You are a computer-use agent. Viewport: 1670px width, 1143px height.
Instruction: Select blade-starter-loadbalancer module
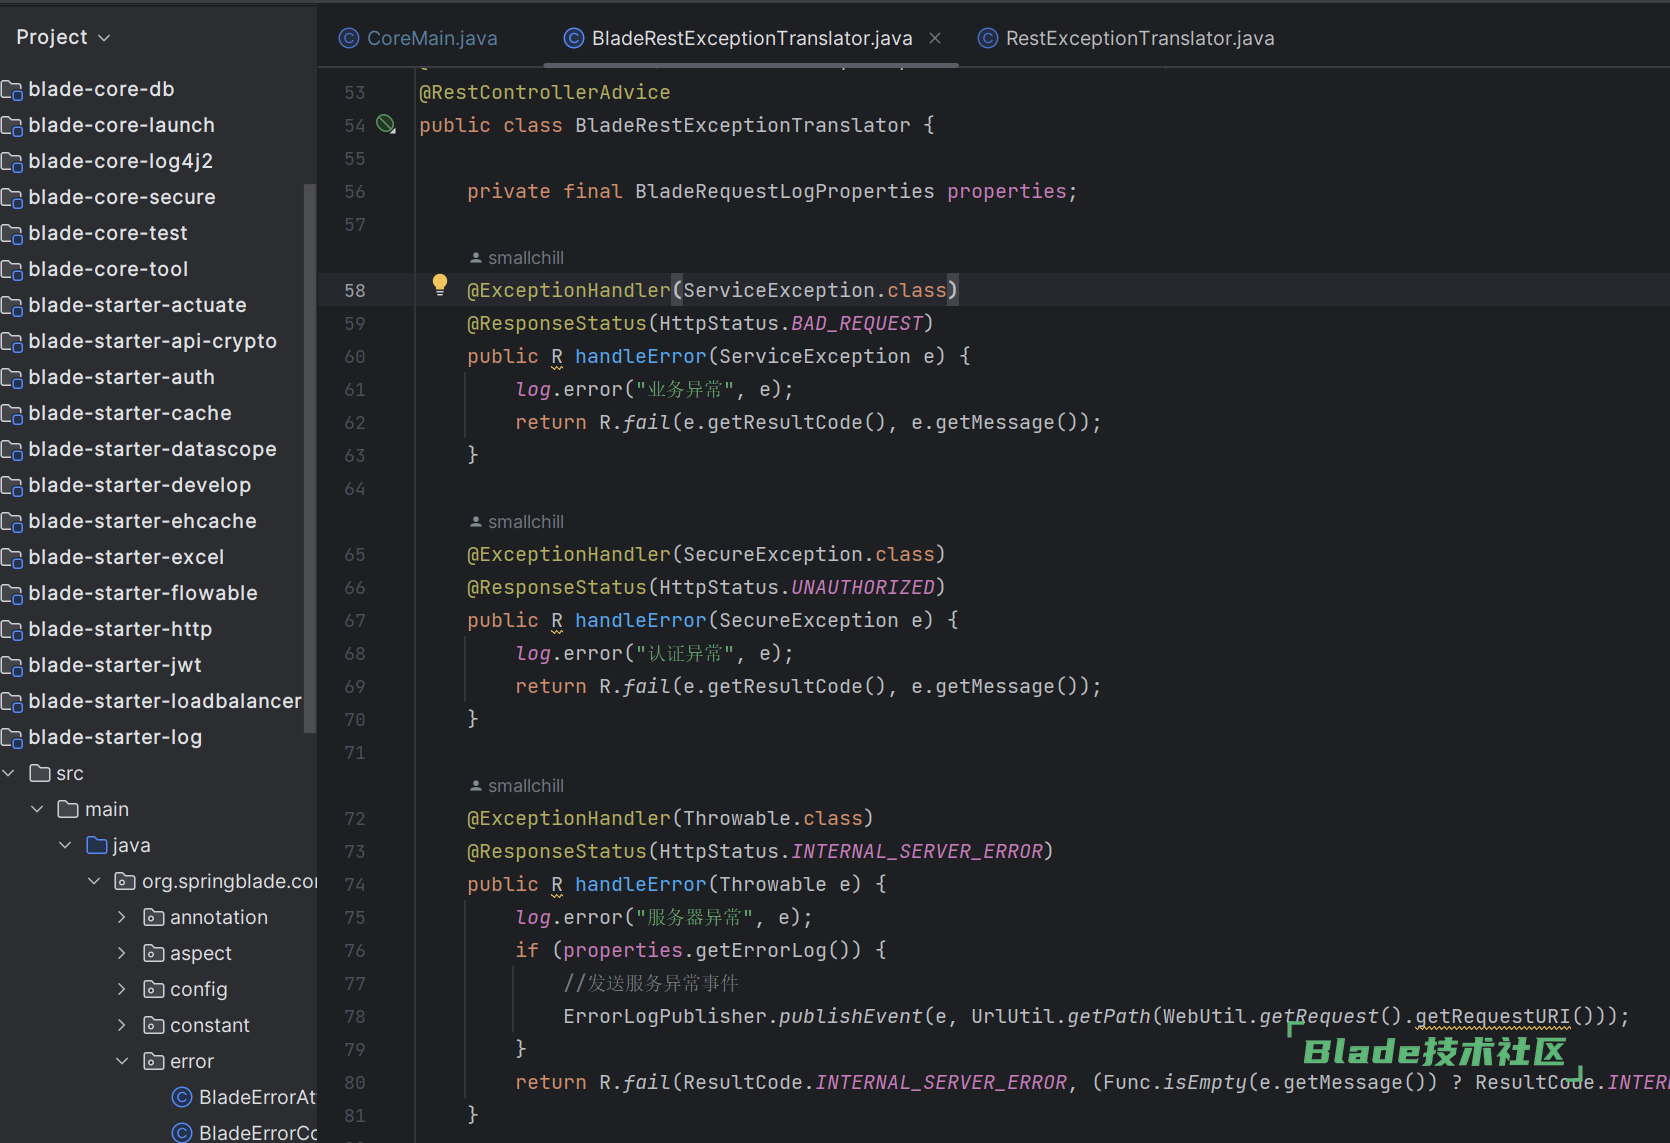pyautogui.click(x=165, y=701)
